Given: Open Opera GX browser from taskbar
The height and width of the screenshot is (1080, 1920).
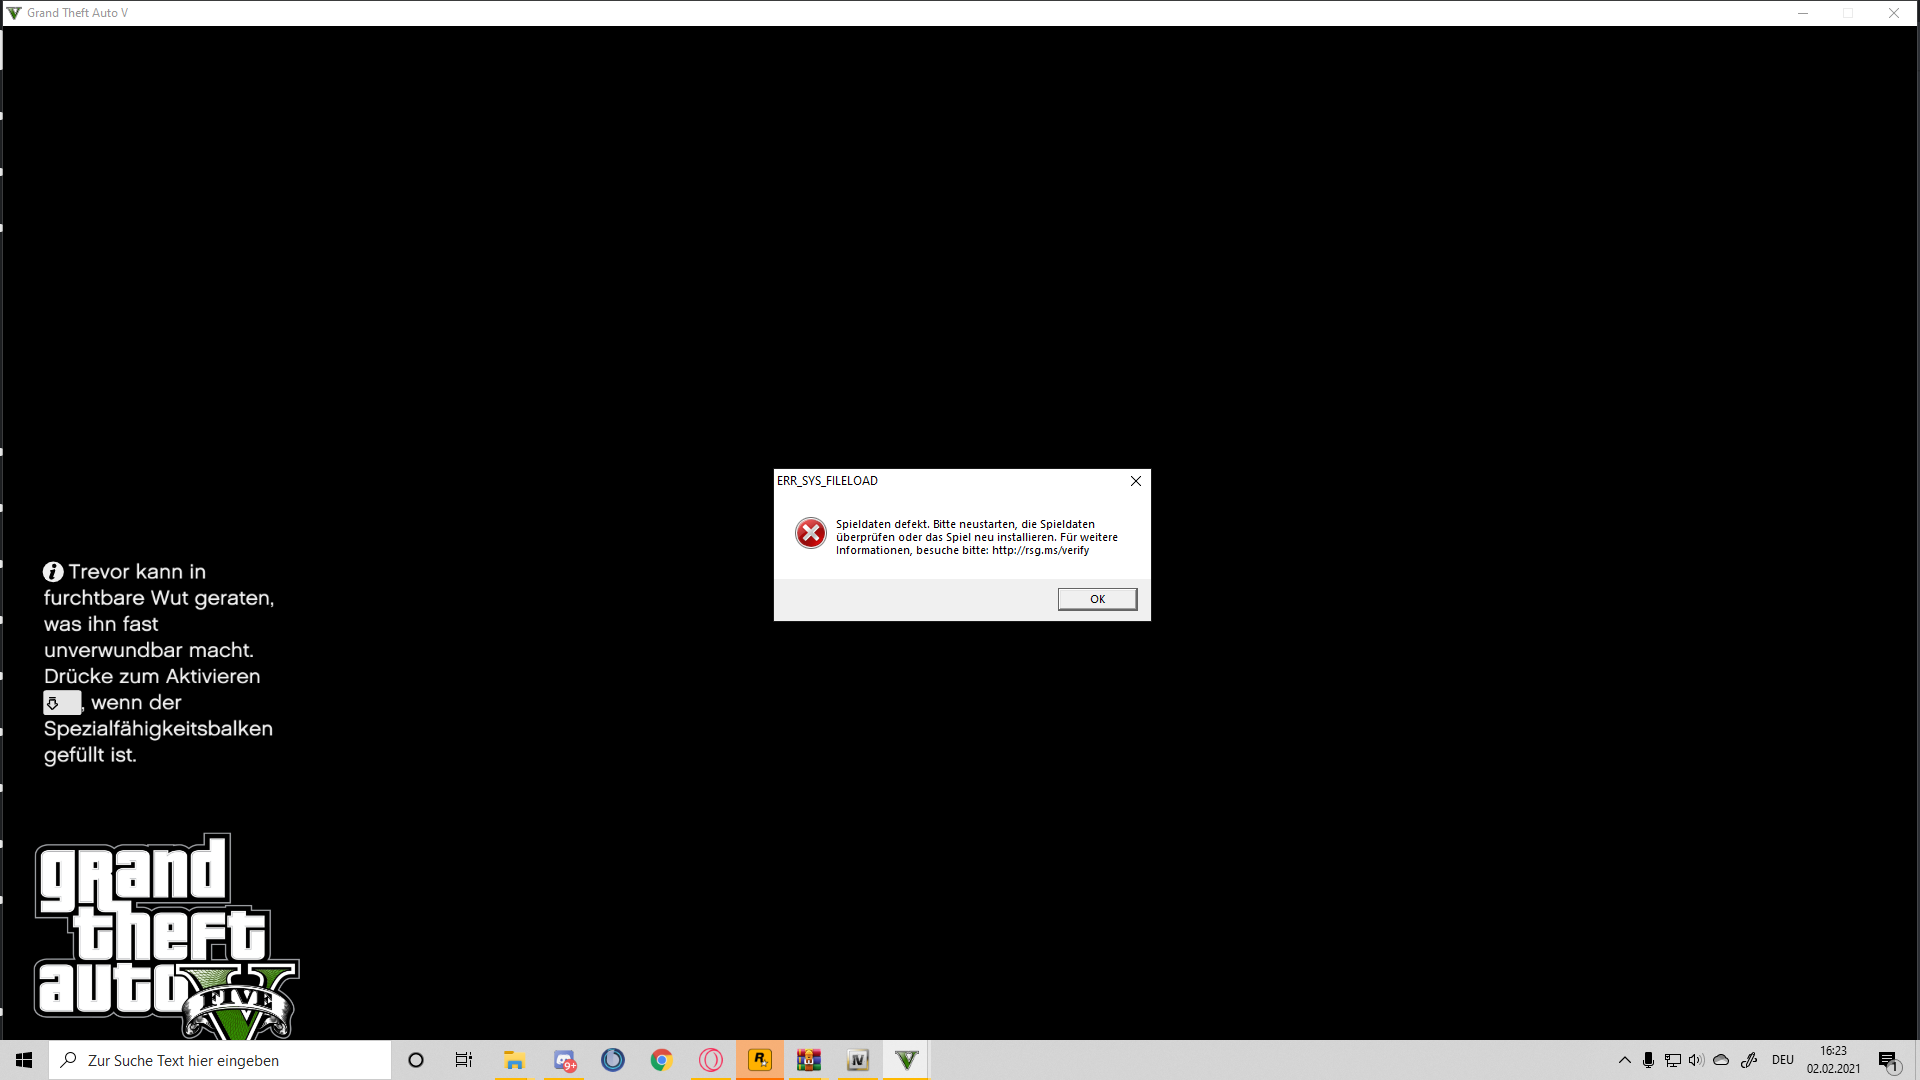Looking at the screenshot, I should pos(711,1060).
